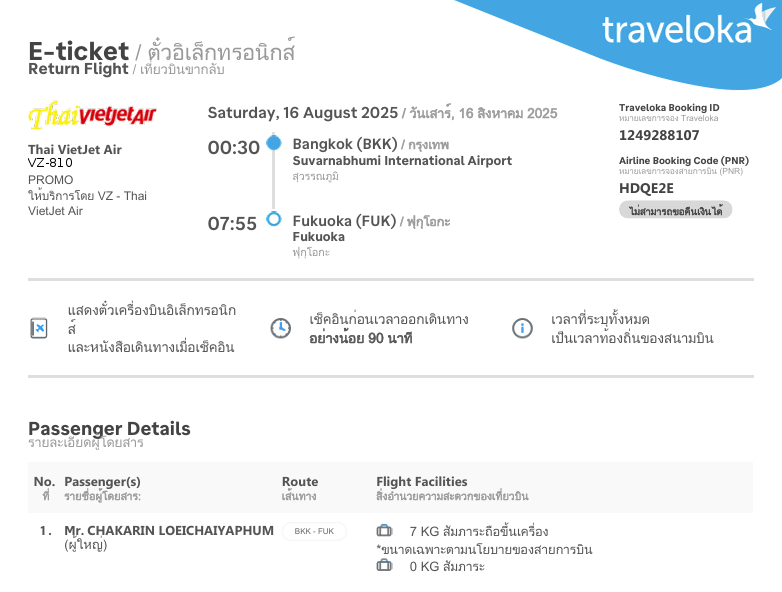
Task: Click the check-in clock icon
Action: point(281,328)
